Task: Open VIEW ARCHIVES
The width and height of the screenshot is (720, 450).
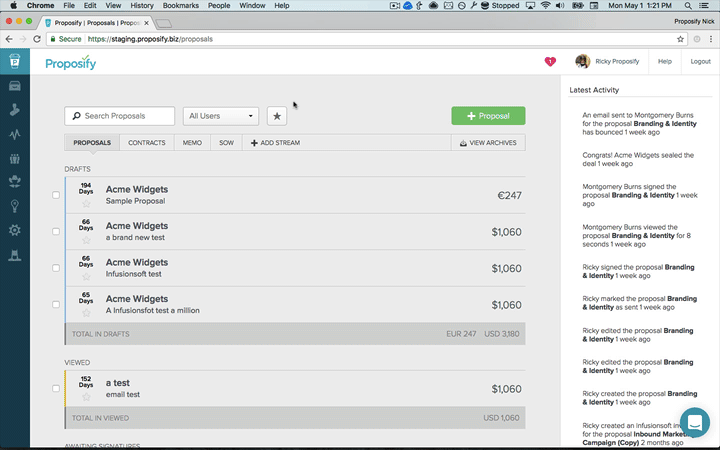Action: (489, 143)
